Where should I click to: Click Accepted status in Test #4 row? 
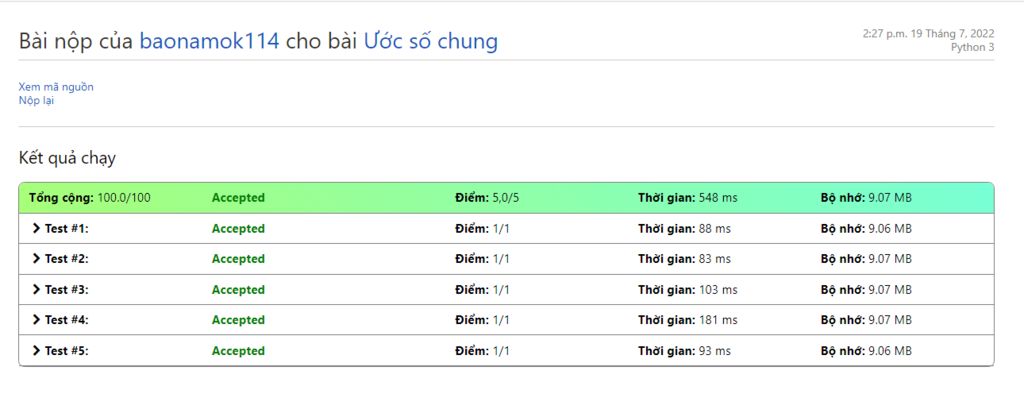pos(238,320)
